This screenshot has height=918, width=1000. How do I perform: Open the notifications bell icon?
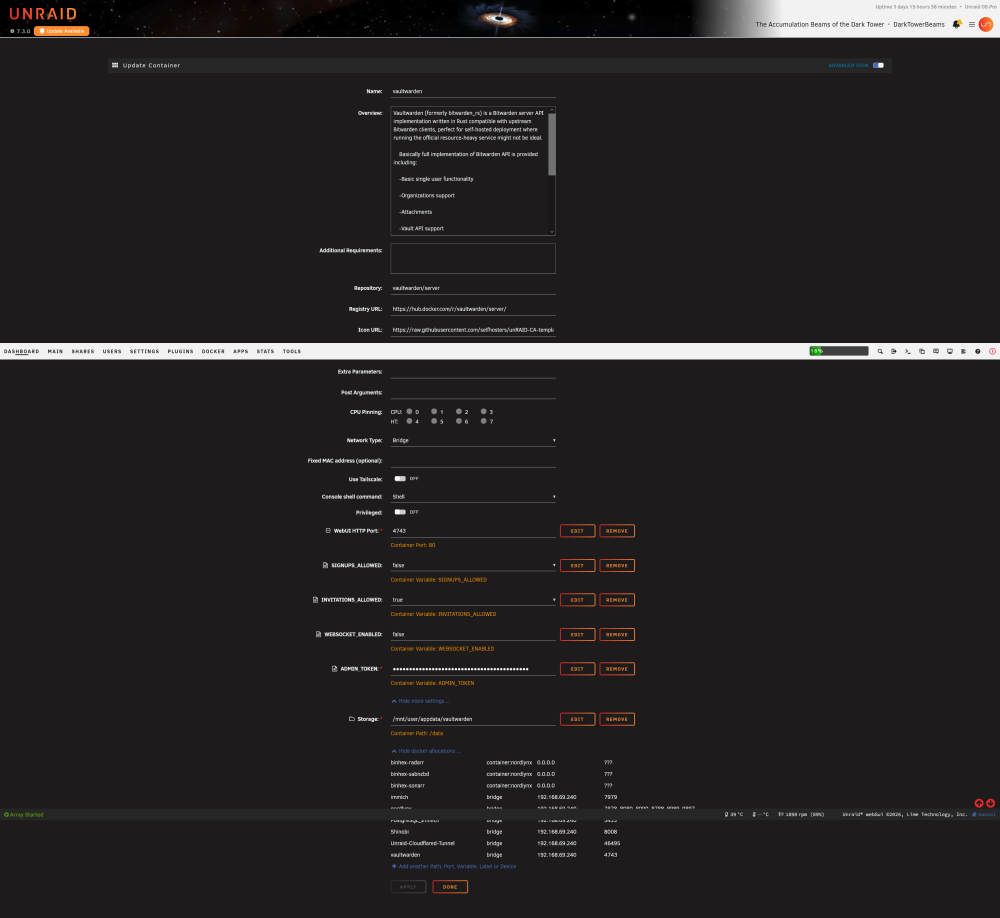[957, 24]
